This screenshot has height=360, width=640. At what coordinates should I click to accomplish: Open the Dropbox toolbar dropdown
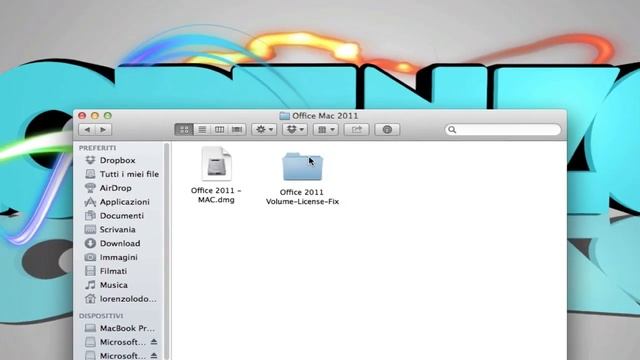pos(295,130)
